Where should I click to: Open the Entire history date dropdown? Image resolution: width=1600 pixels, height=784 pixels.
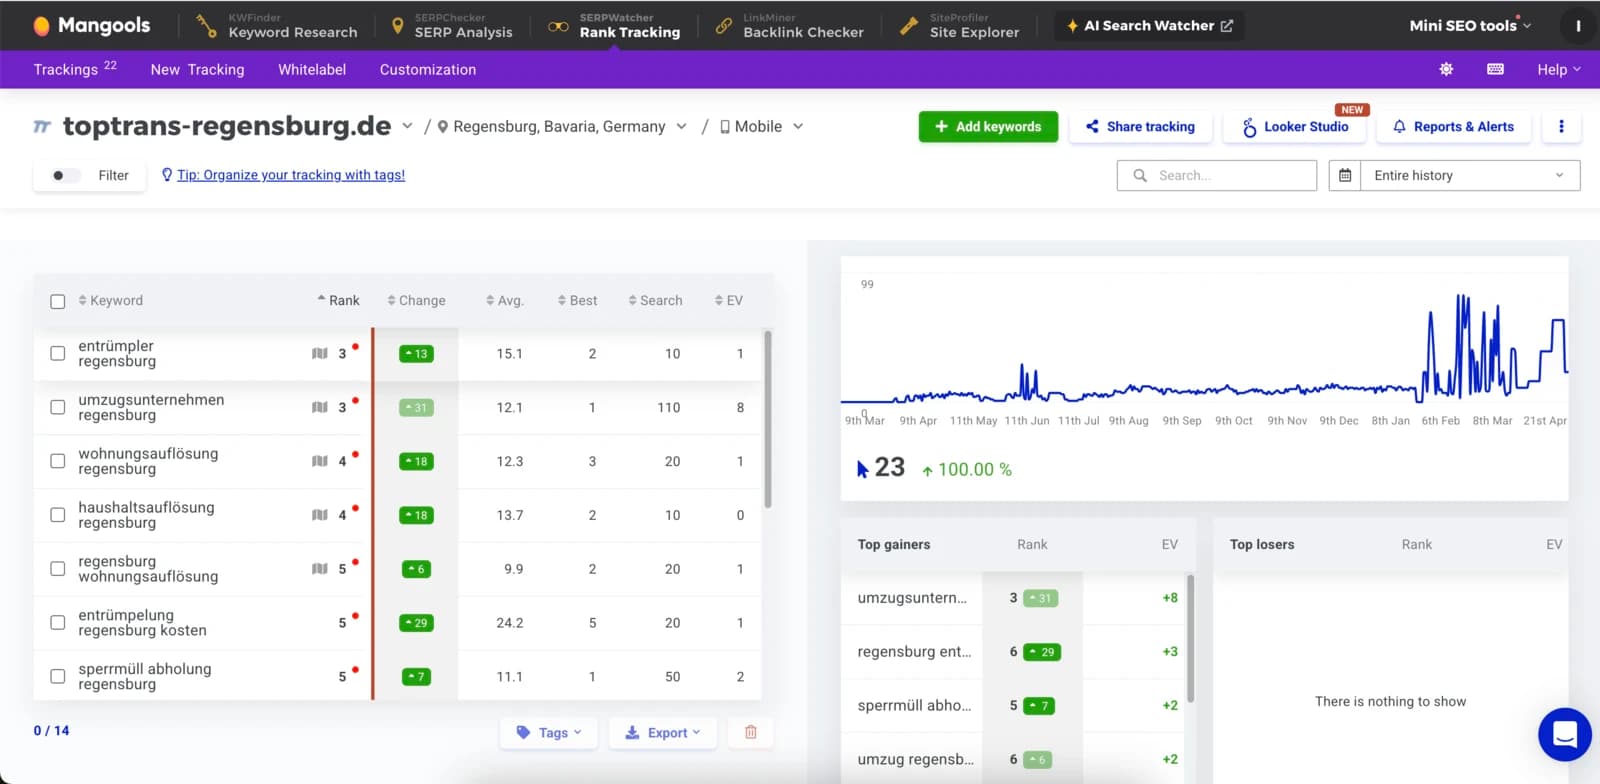click(1470, 175)
